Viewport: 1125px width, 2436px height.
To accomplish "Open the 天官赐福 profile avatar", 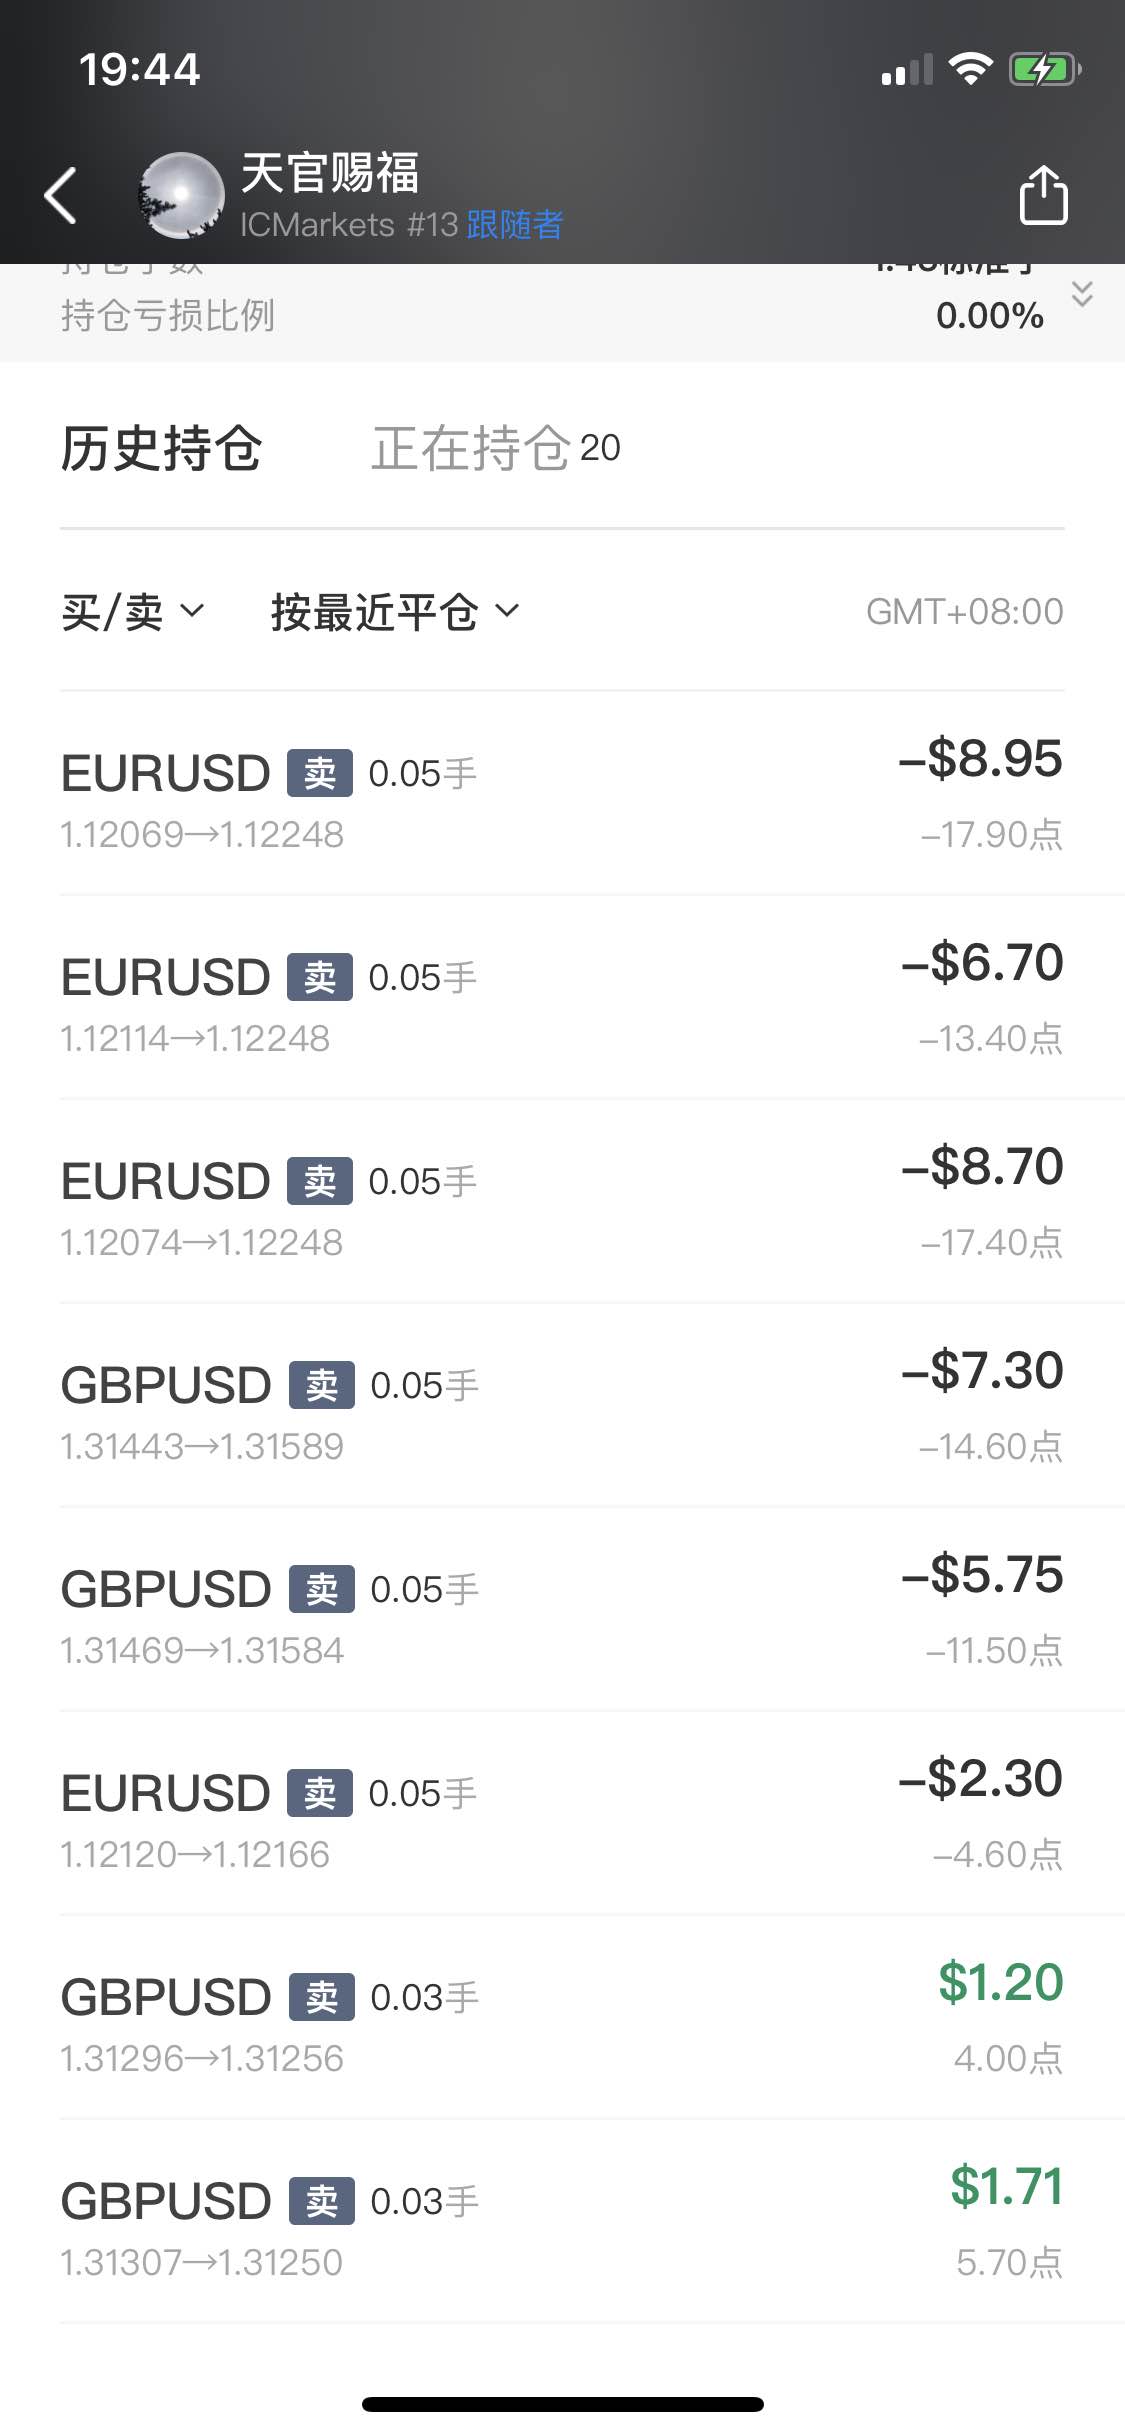I will pos(181,195).
